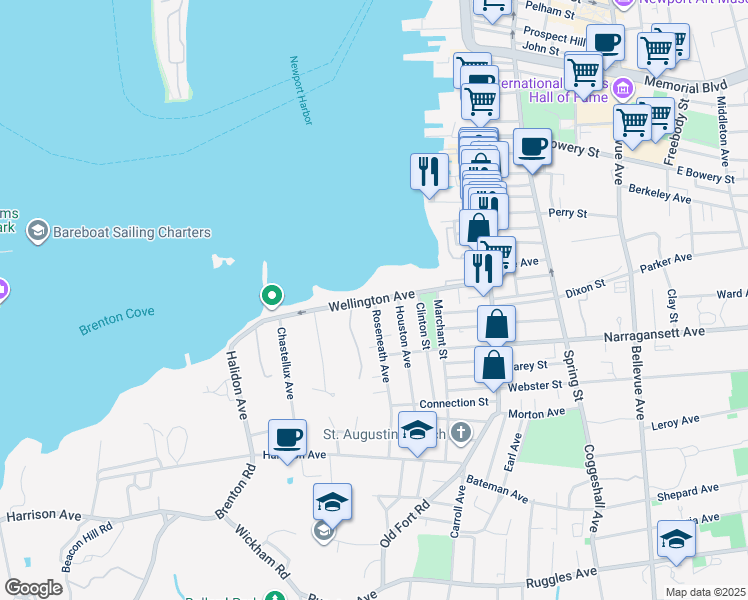Select the Carroll Ave street label
The height and width of the screenshot is (600, 748).
point(457,511)
